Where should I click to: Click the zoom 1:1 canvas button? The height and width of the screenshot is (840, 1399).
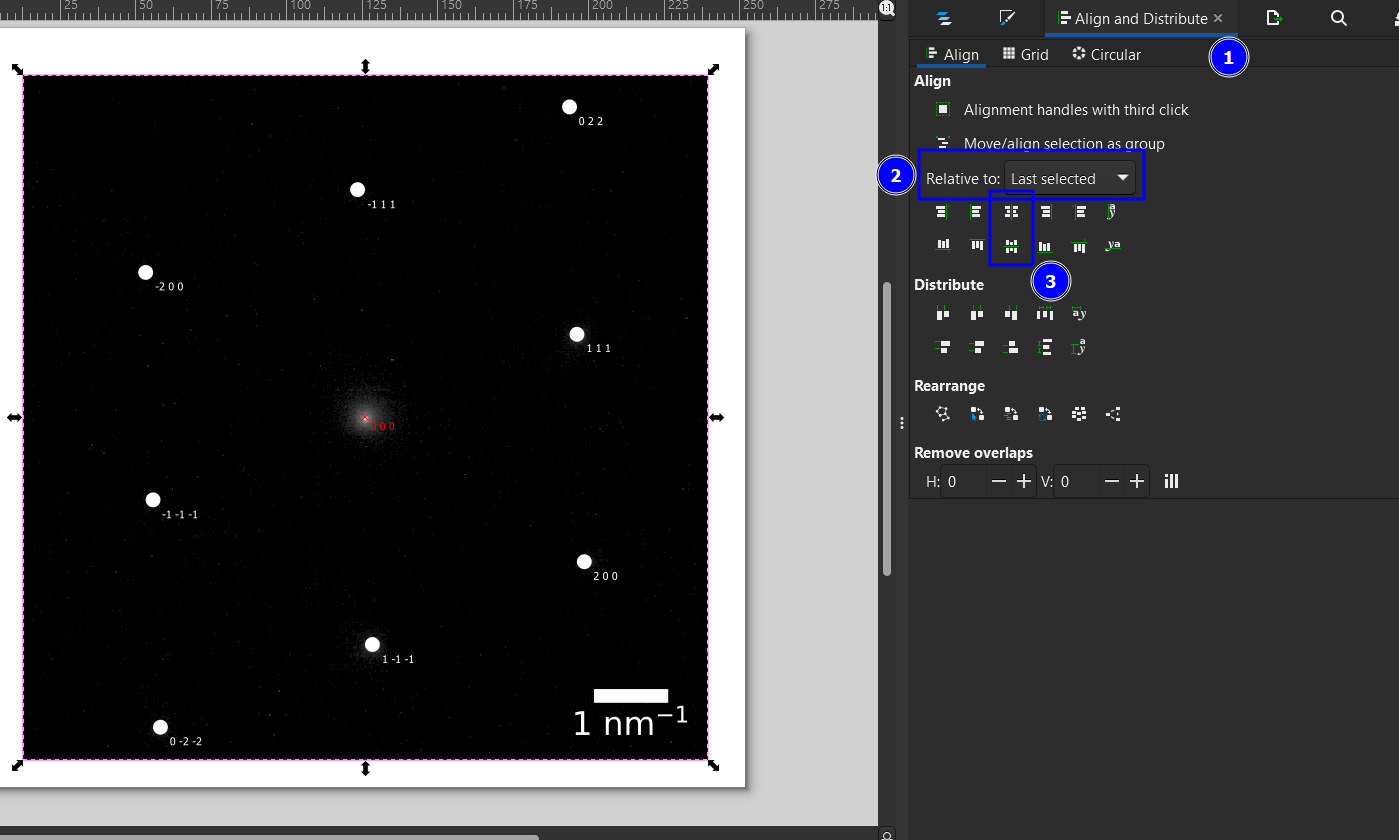(887, 8)
